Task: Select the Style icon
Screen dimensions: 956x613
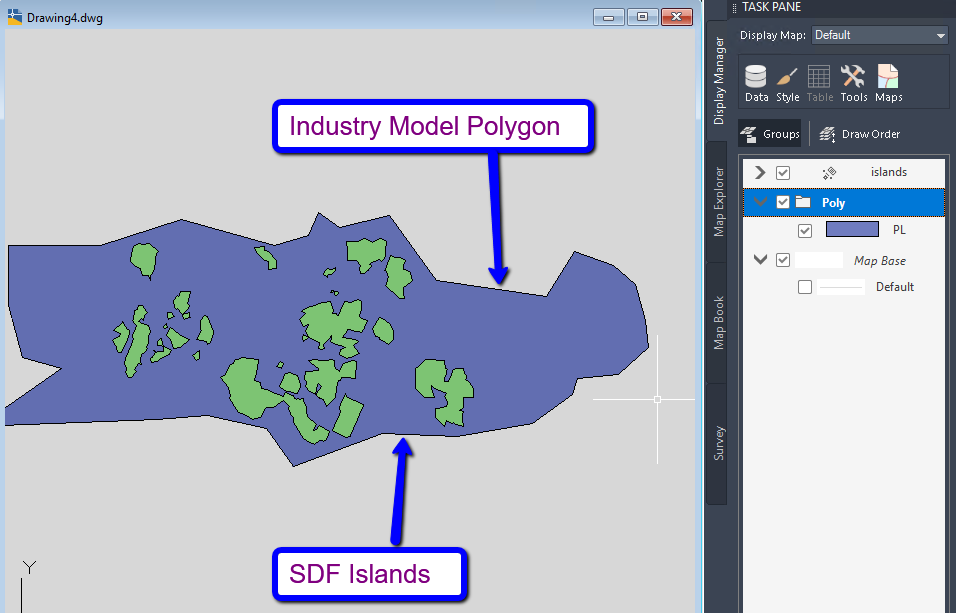Action: (x=787, y=80)
